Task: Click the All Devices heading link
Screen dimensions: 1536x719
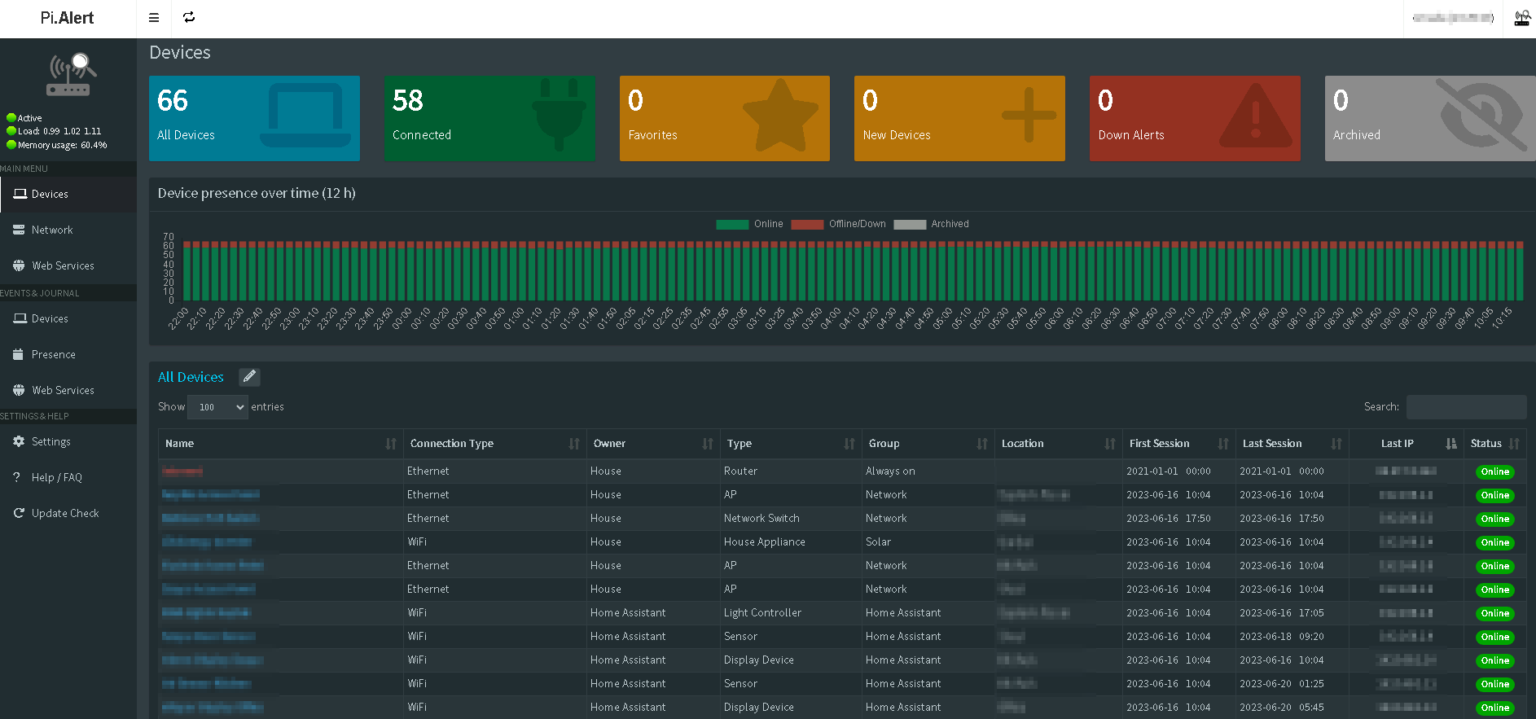Action: pyautogui.click(x=191, y=377)
